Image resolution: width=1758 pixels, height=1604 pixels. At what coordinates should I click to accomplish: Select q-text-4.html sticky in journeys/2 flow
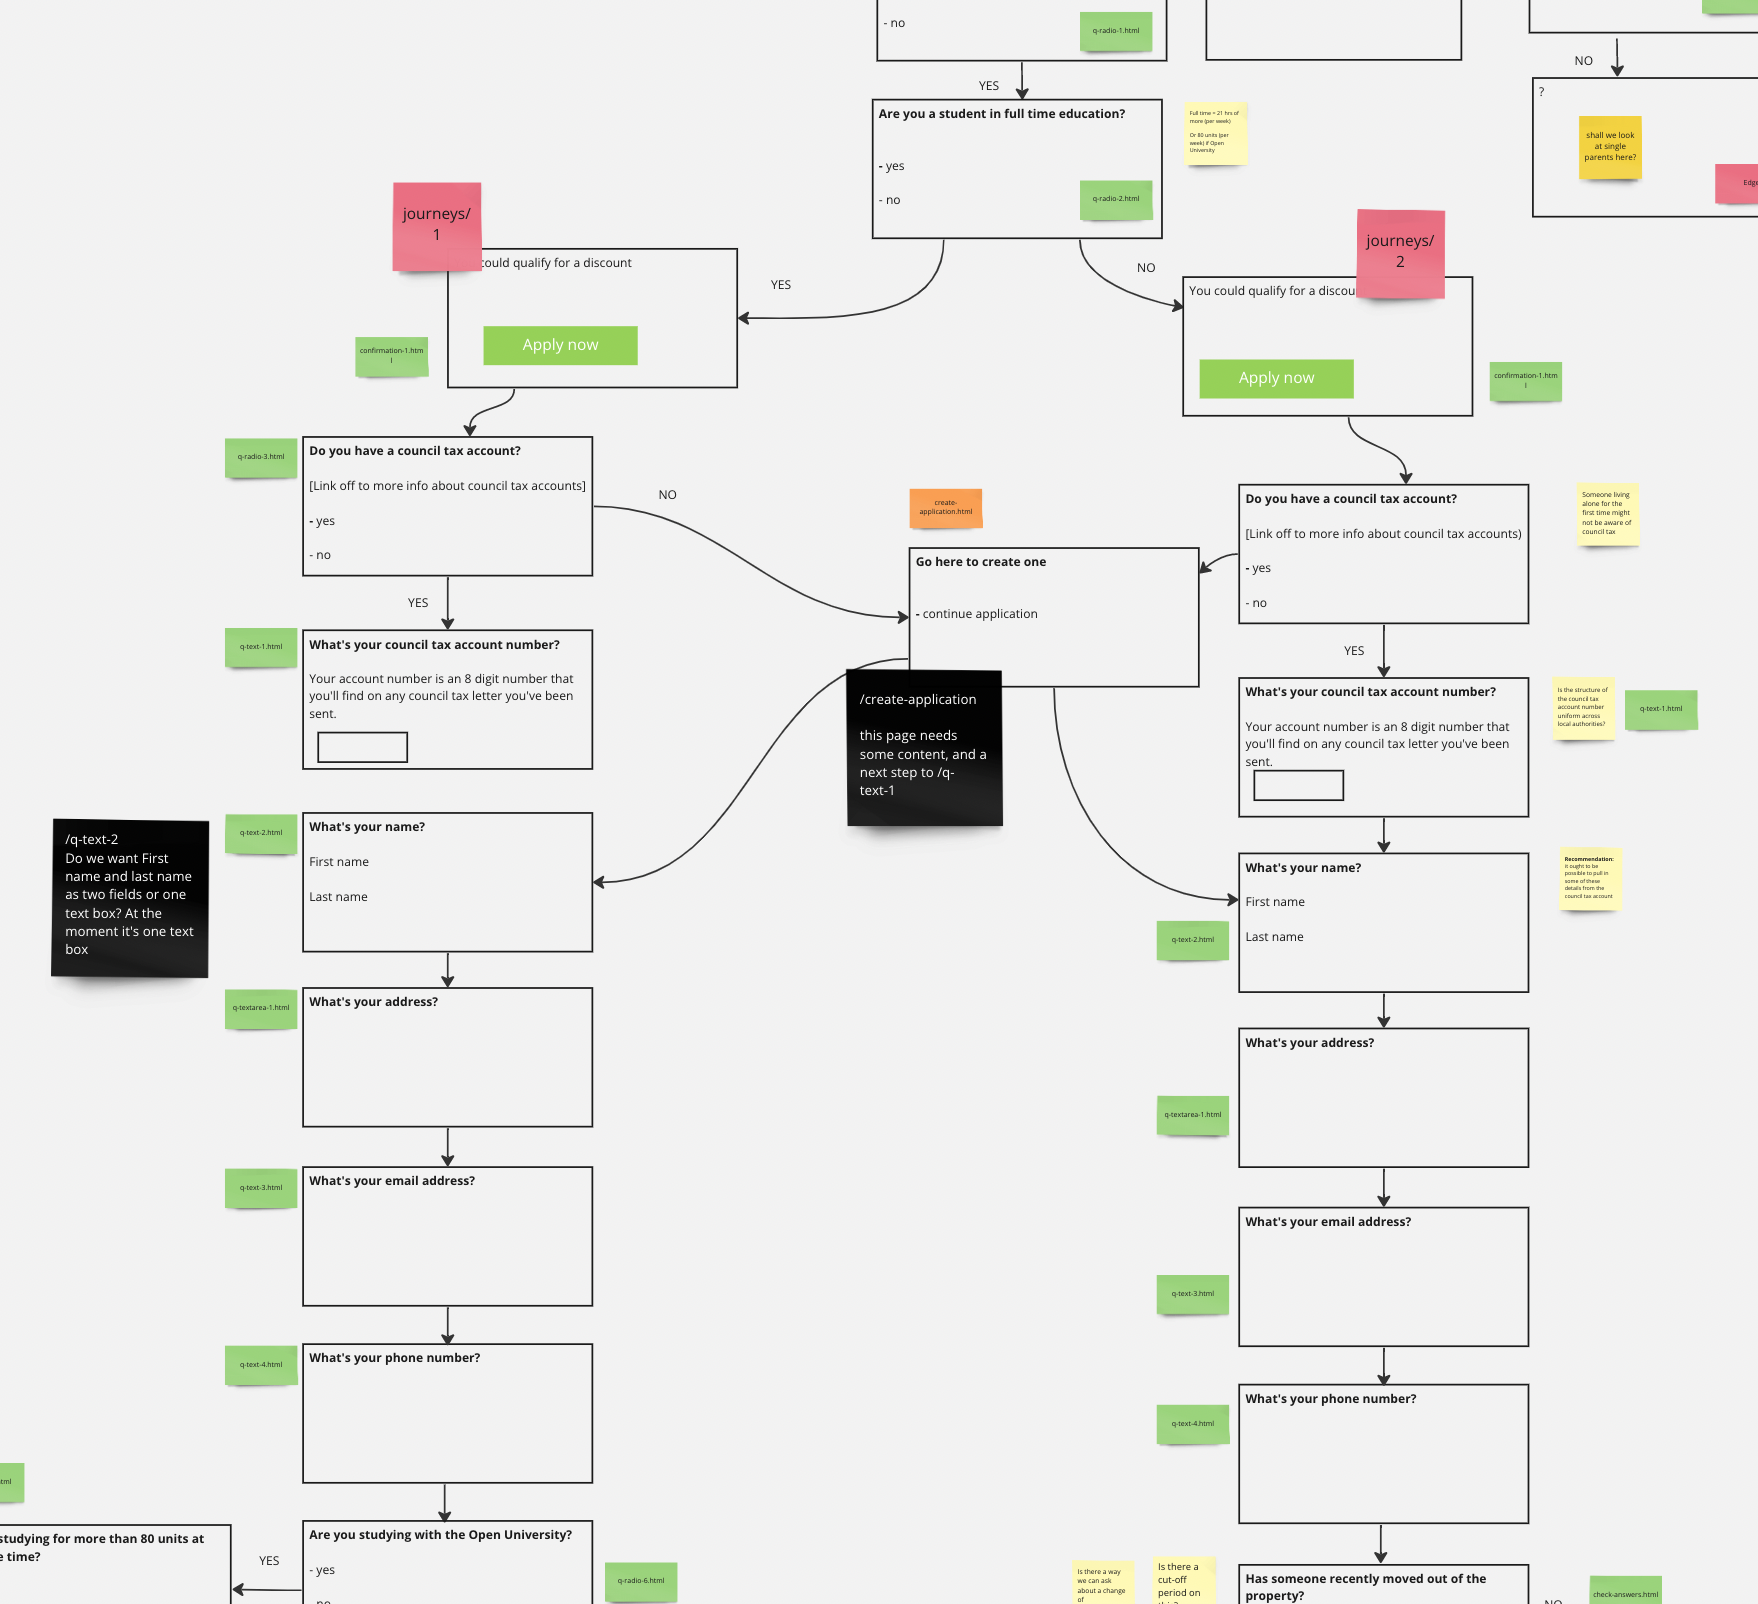coord(1193,1424)
